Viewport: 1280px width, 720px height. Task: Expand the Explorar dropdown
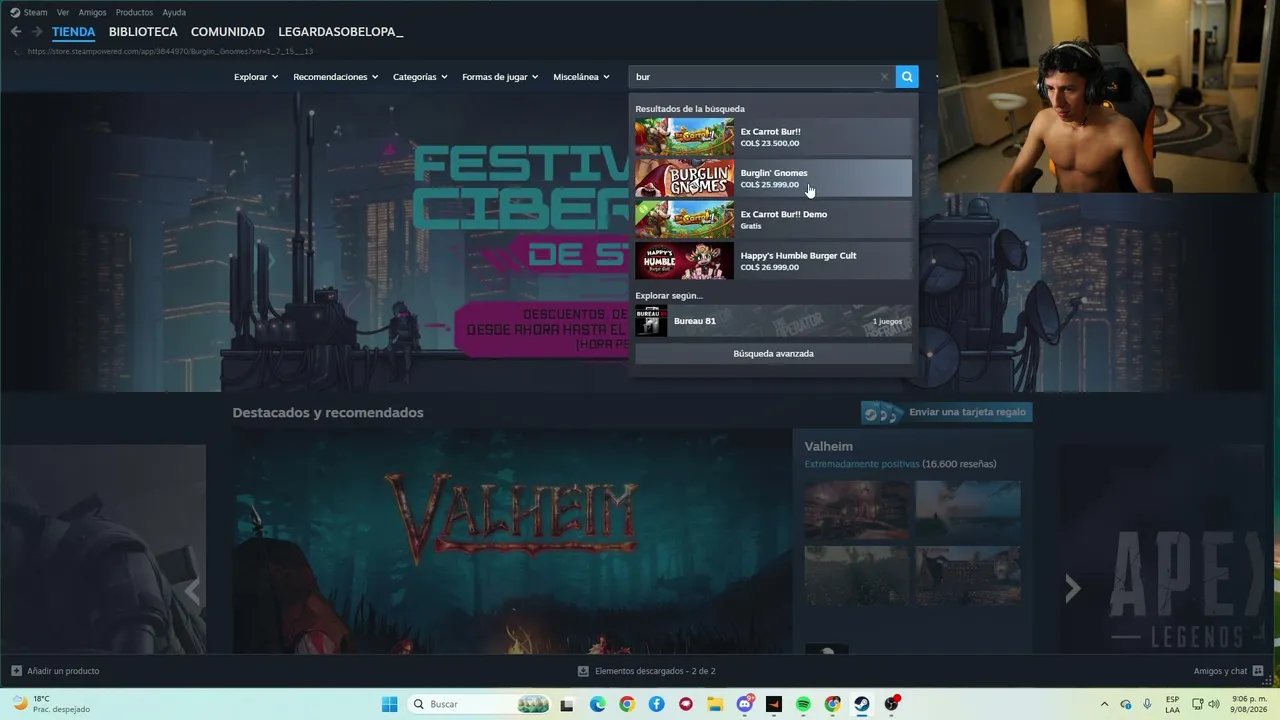coord(256,77)
